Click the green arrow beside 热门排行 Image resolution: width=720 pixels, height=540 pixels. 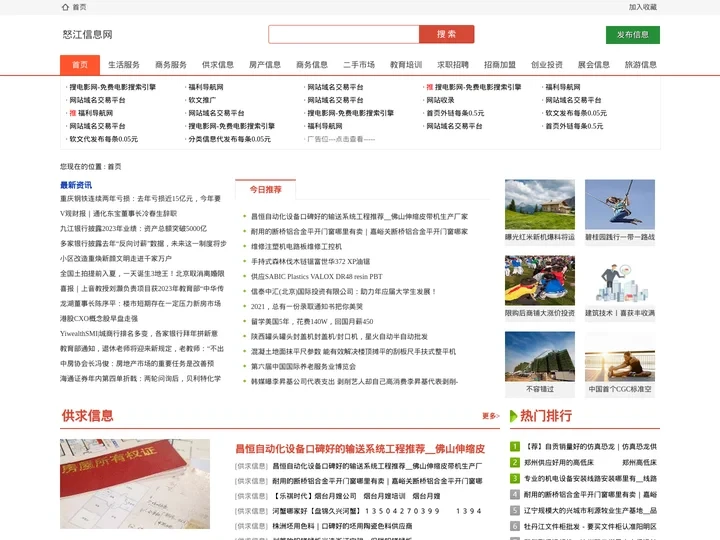point(511,416)
